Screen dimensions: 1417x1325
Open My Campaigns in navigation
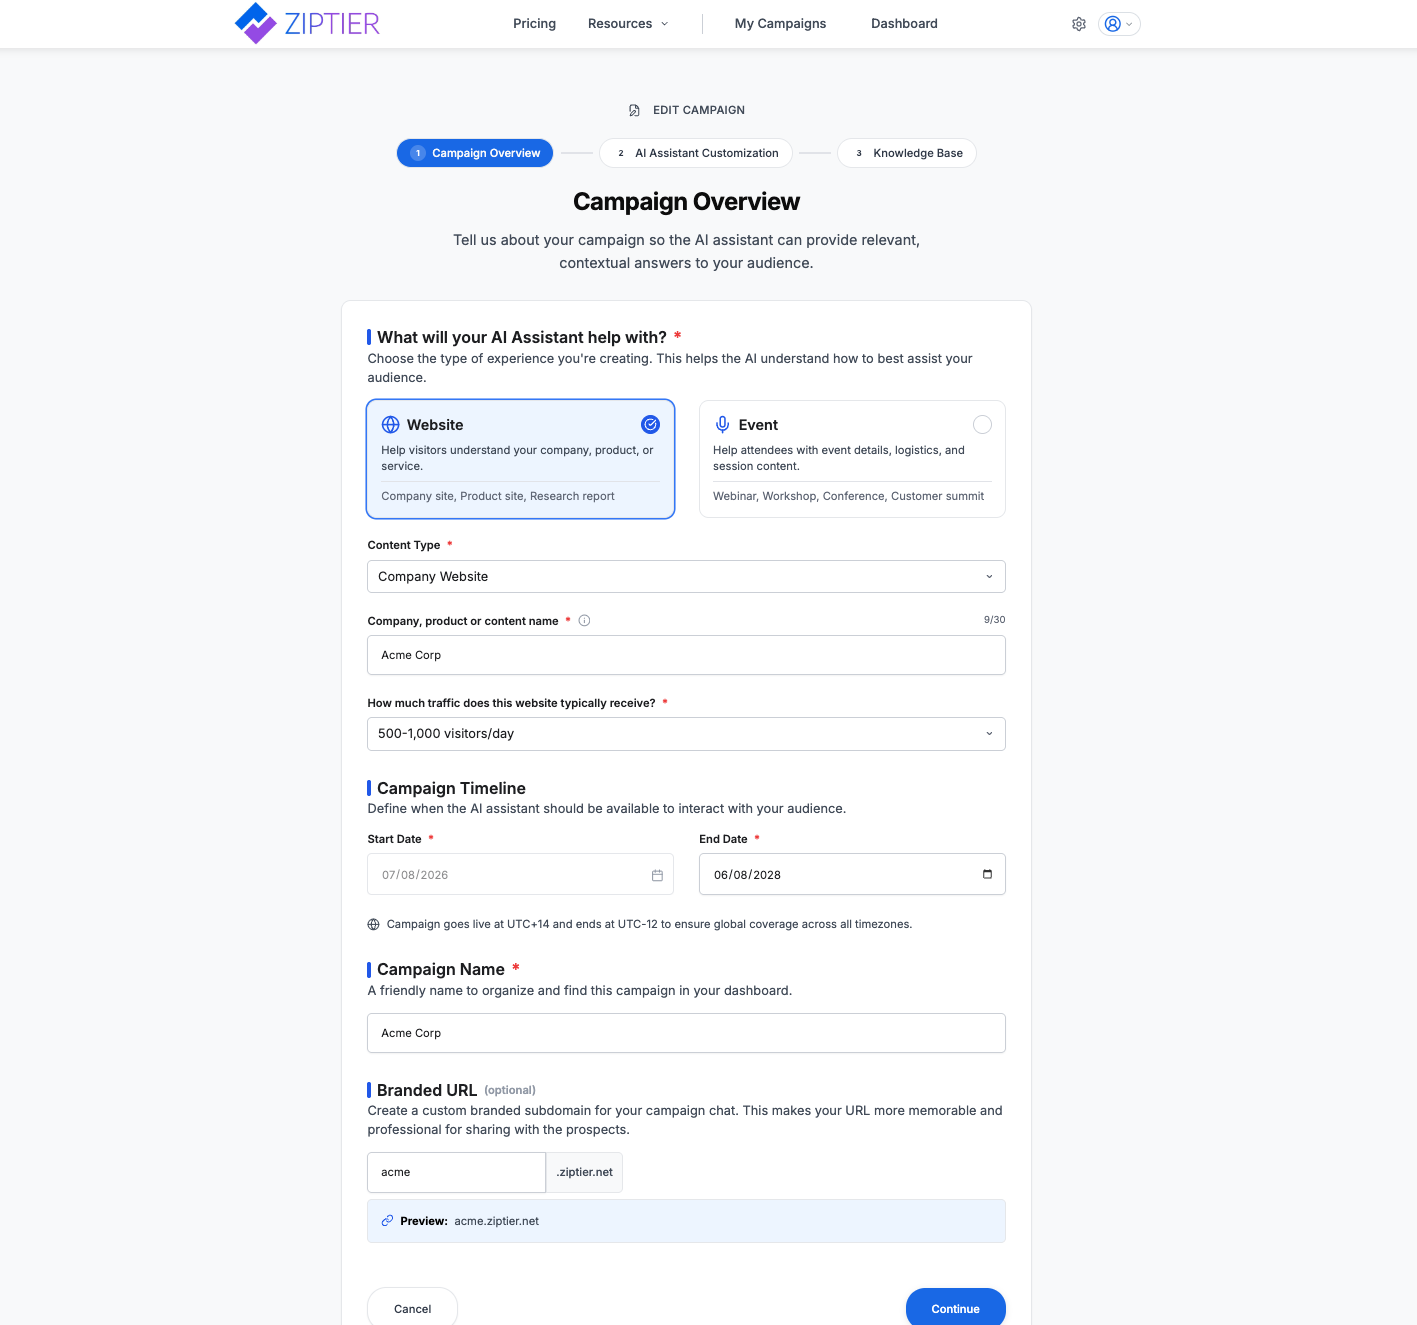(x=780, y=24)
